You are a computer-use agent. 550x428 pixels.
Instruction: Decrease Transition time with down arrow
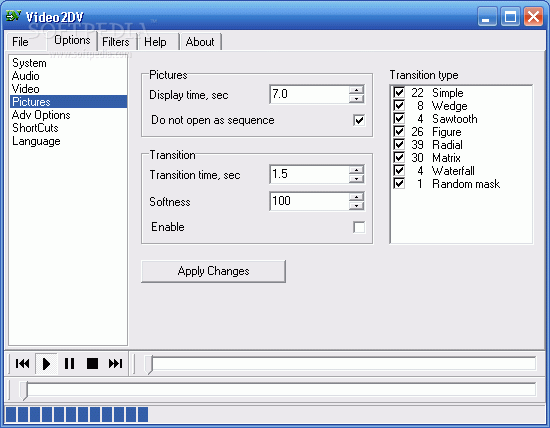click(x=356, y=179)
